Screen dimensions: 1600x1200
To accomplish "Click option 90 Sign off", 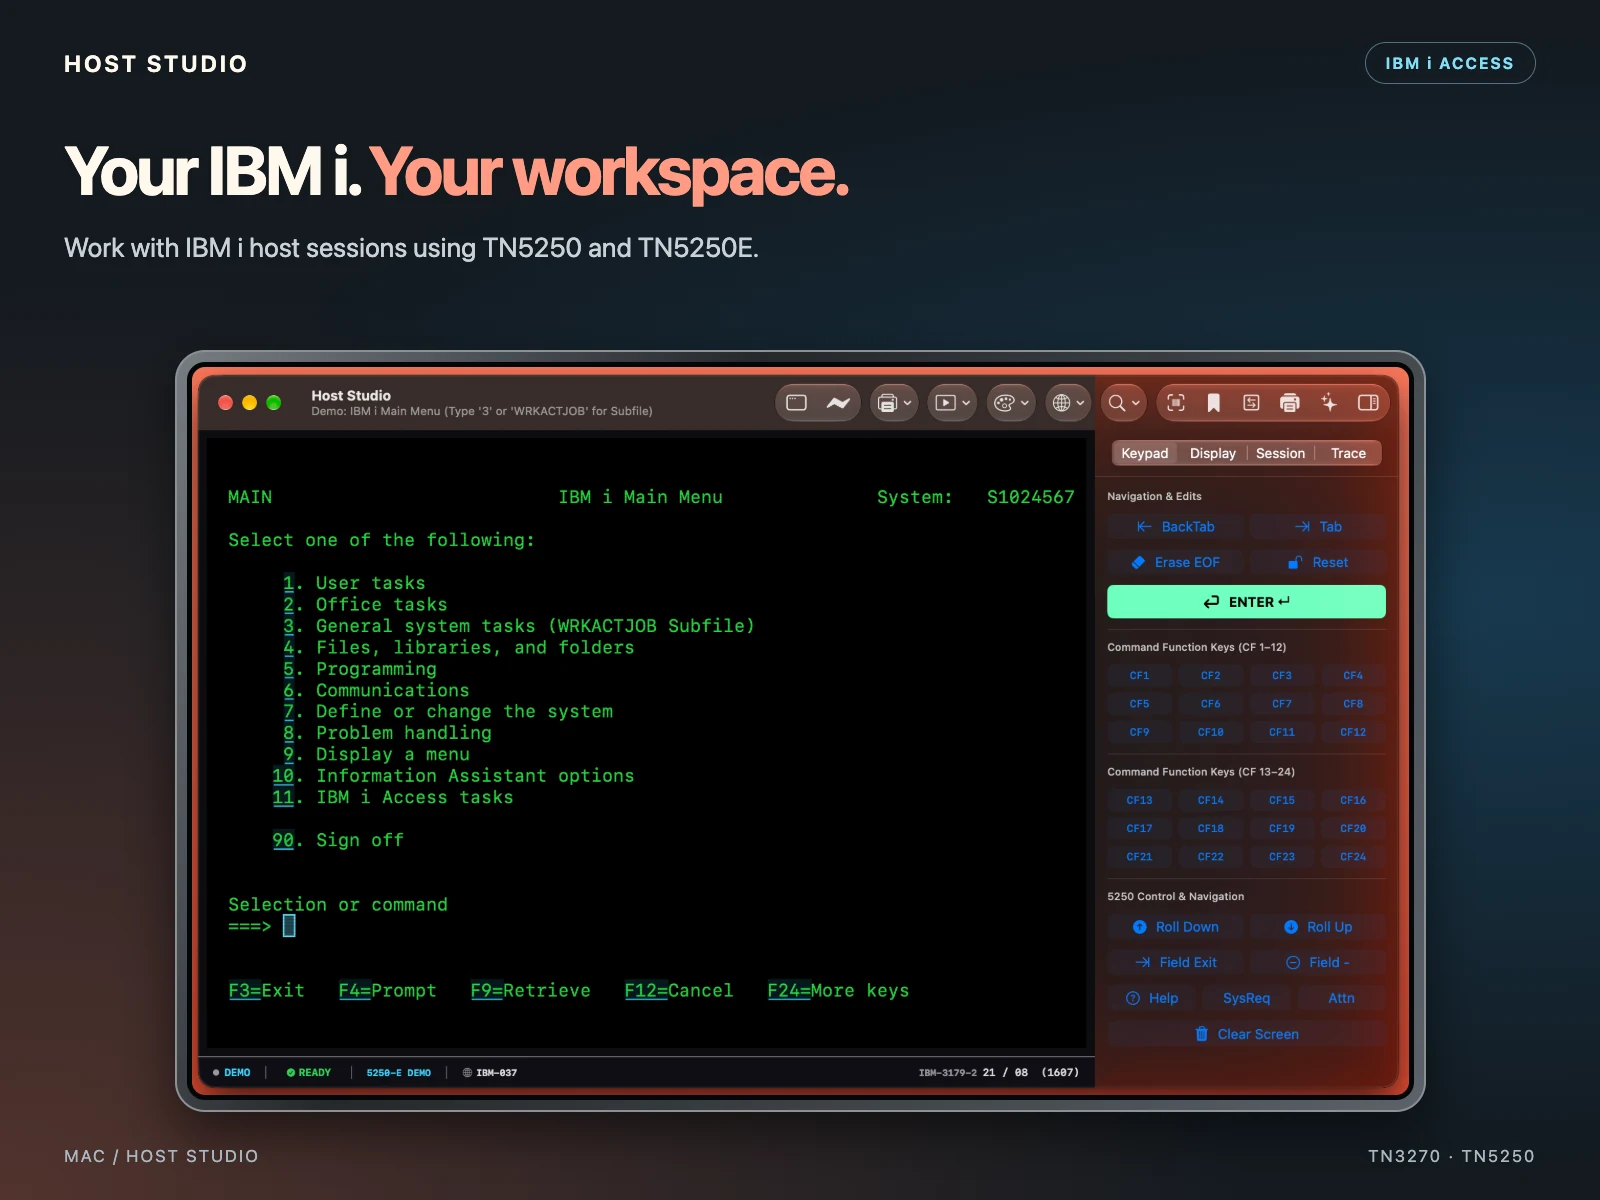I will click(338, 840).
